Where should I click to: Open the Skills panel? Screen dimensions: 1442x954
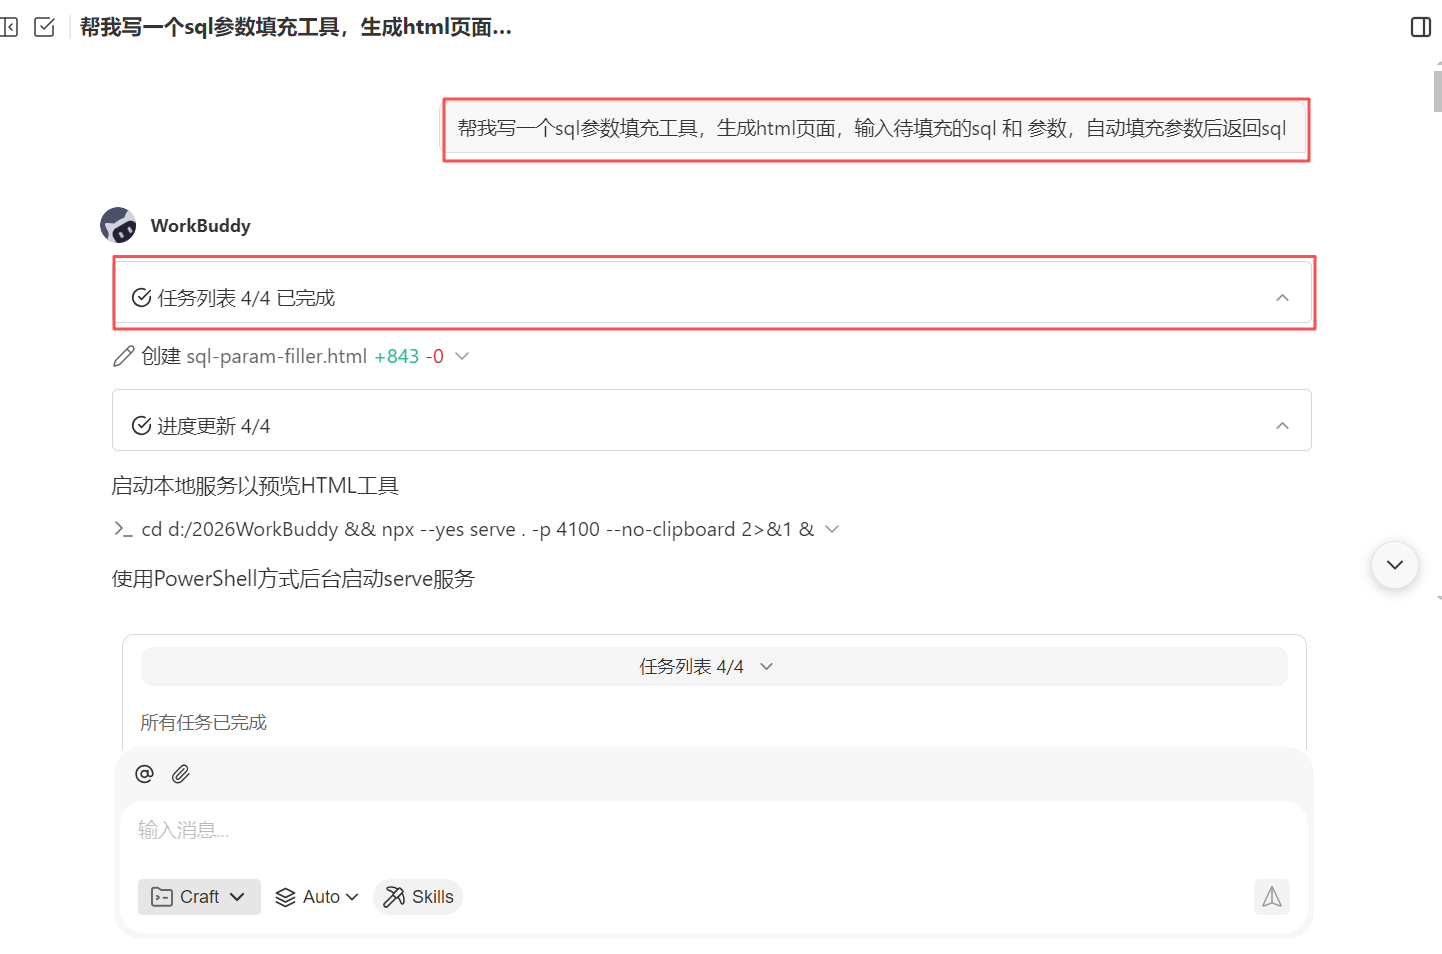(417, 897)
